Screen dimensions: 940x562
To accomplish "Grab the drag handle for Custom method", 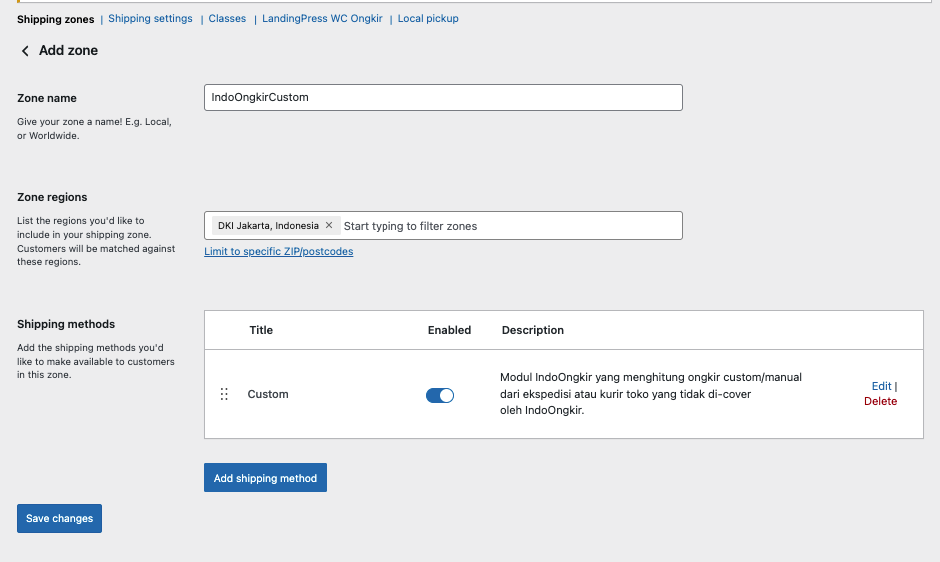I will tap(224, 394).
